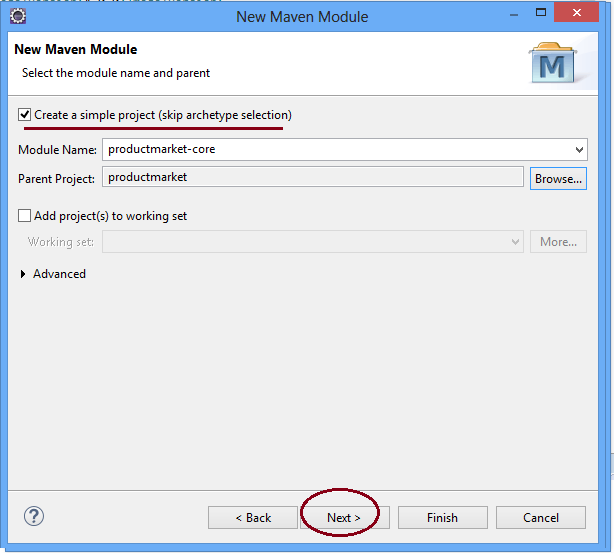Open the Module Name dropdown arrow

pyautogui.click(x=579, y=150)
